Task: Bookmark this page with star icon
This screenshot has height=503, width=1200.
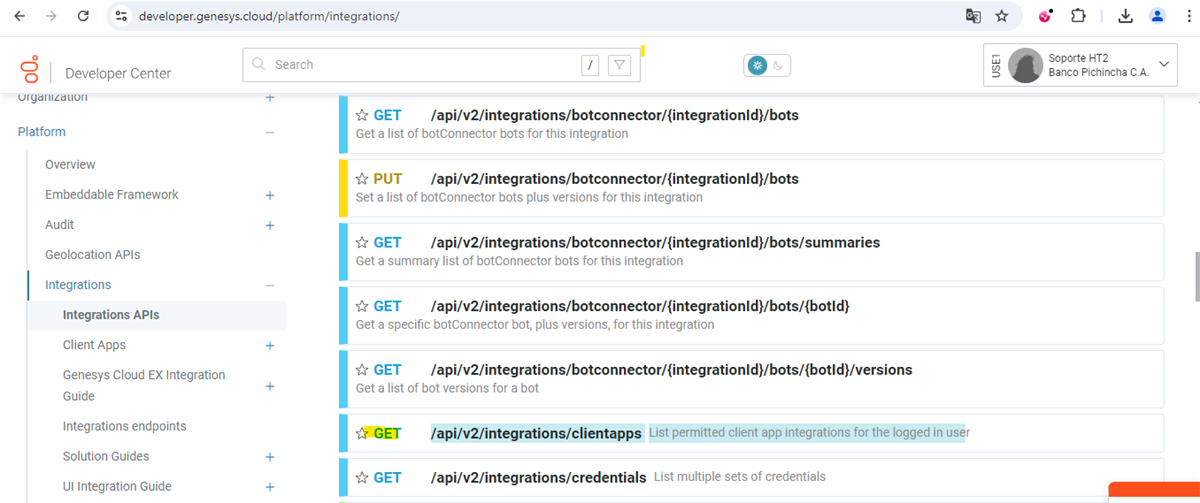Action: tap(1001, 16)
